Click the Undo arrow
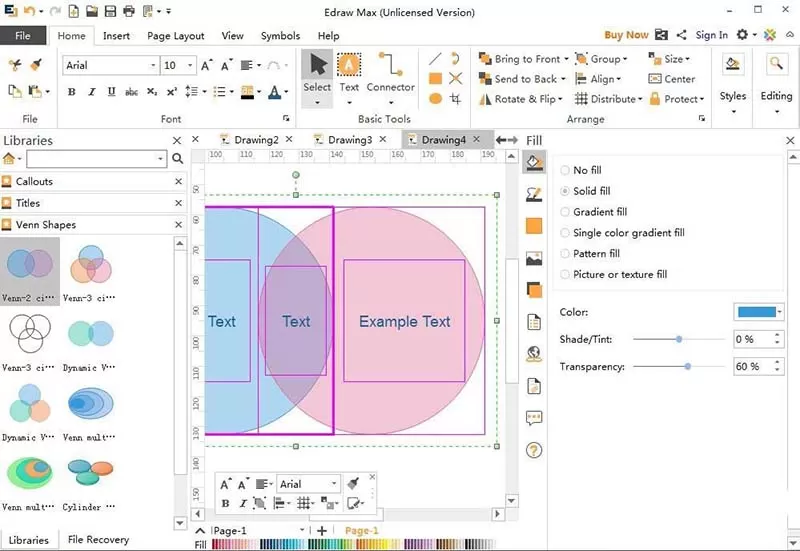This screenshot has width=800, height=551. [x=31, y=11]
